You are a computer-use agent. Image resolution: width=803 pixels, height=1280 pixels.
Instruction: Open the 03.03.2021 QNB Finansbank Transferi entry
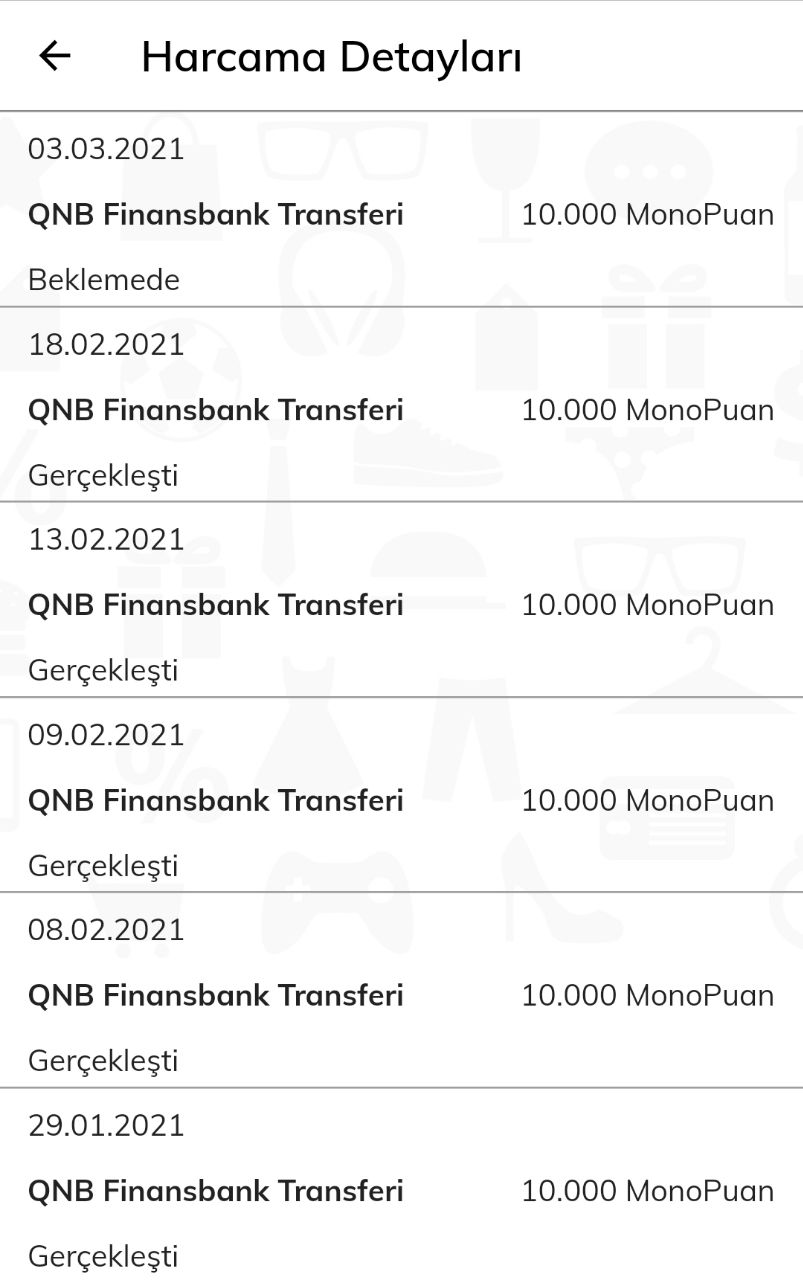[401, 209]
